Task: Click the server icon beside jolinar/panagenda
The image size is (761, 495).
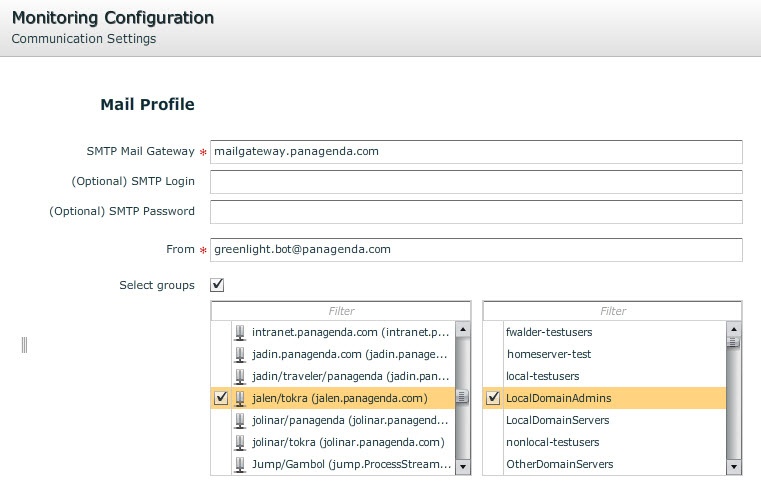Action: (x=240, y=420)
